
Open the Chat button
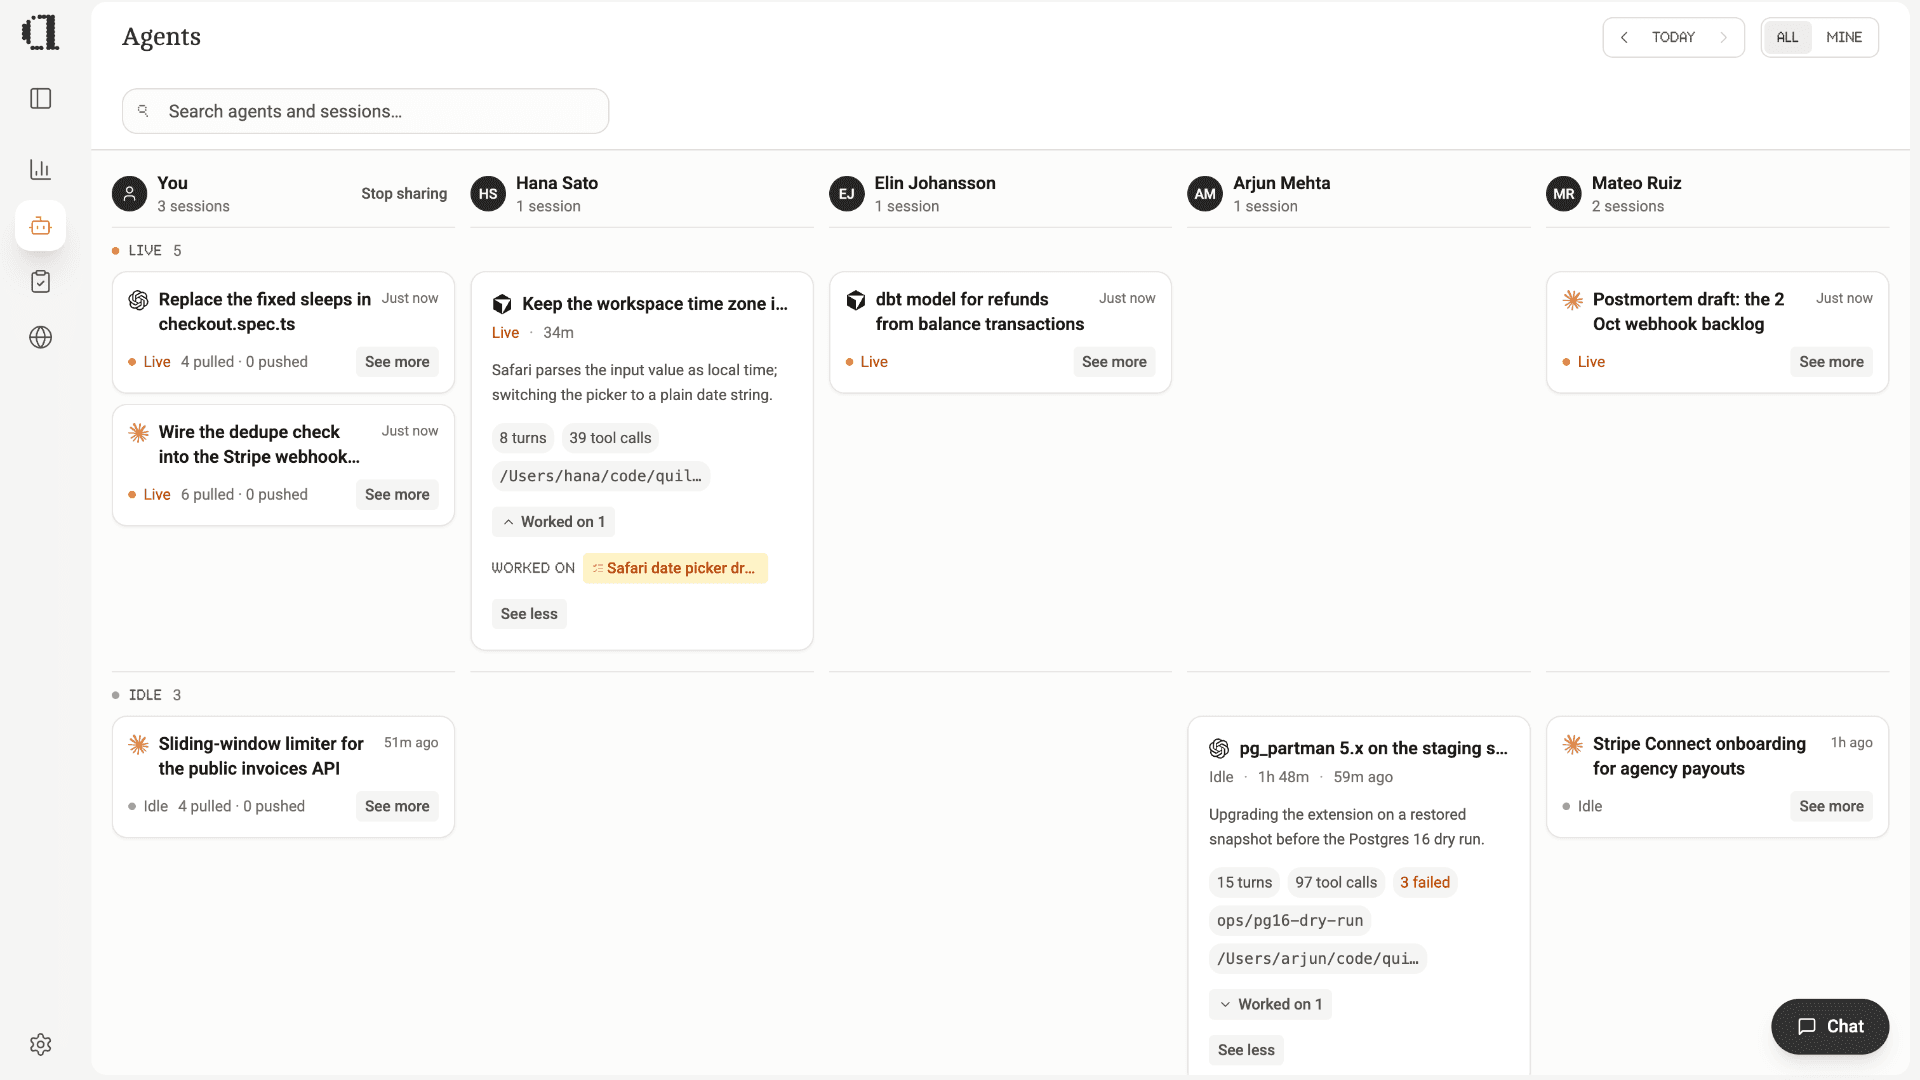(x=1830, y=1027)
